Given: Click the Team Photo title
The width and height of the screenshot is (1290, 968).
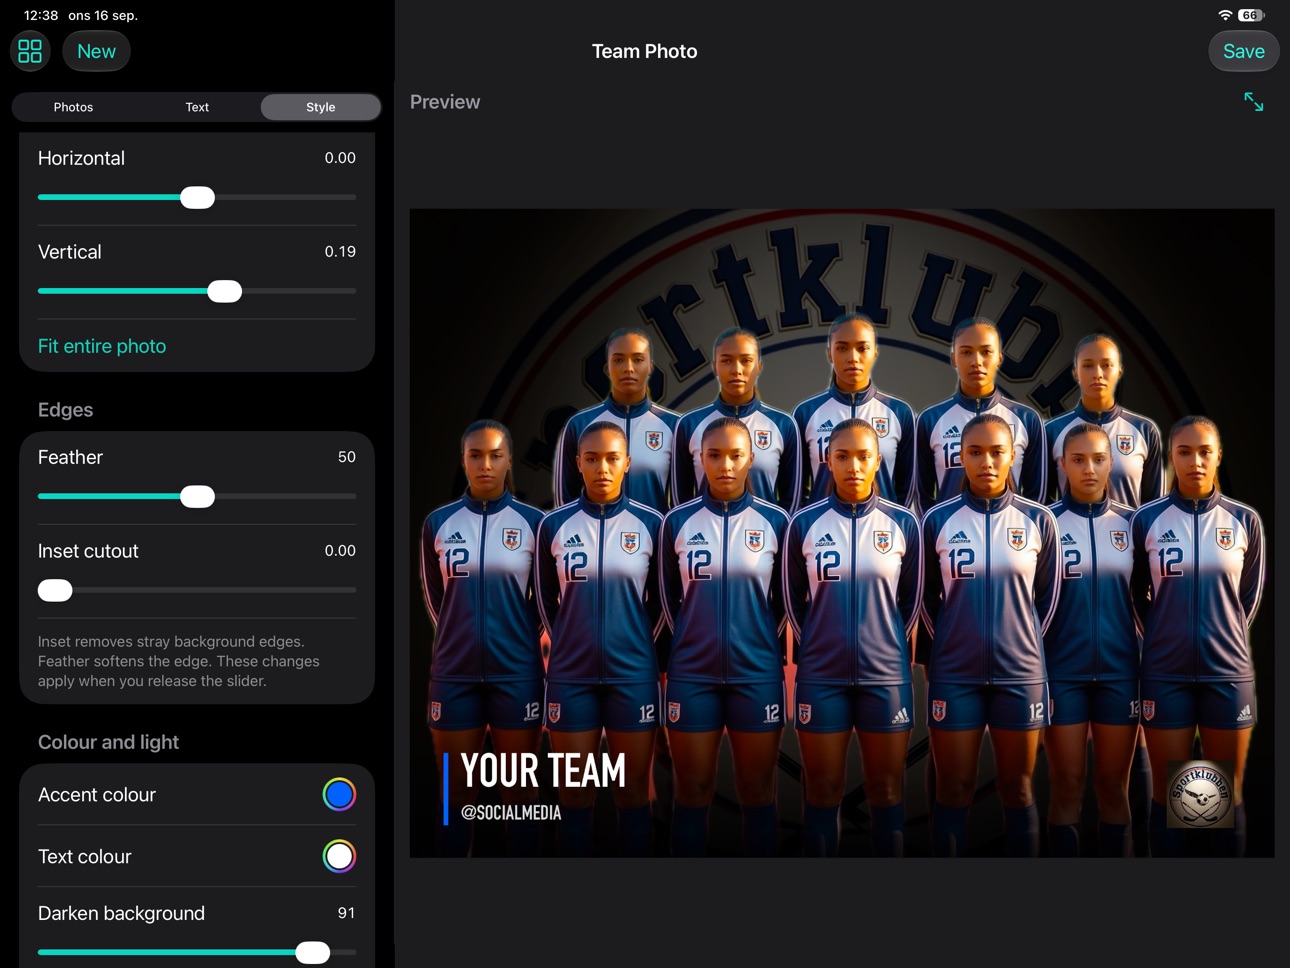Looking at the screenshot, I should (x=644, y=51).
